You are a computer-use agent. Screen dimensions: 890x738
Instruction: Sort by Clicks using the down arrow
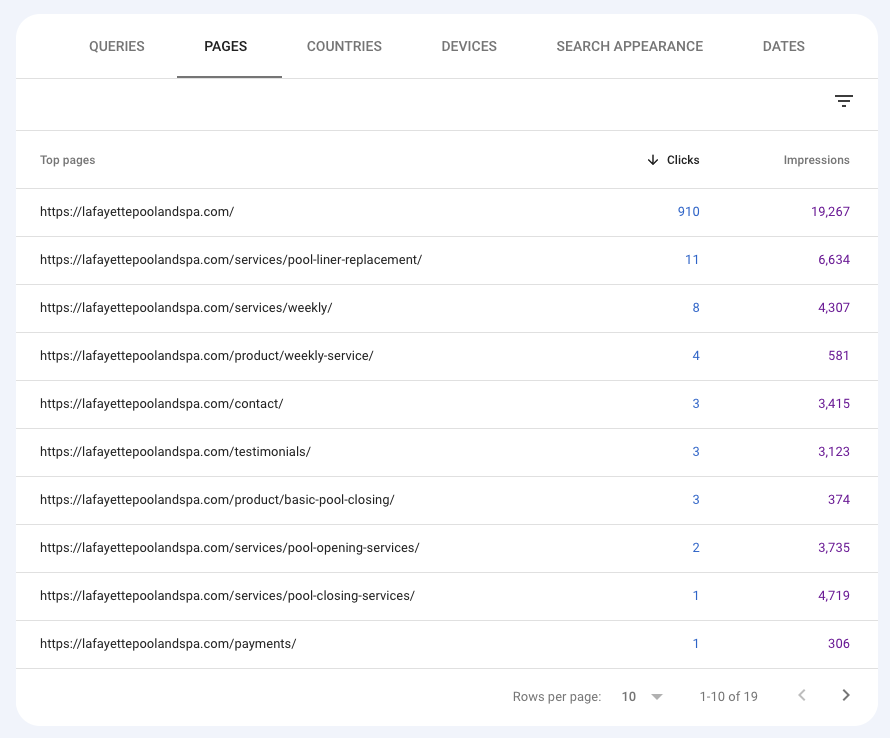click(653, 160)
